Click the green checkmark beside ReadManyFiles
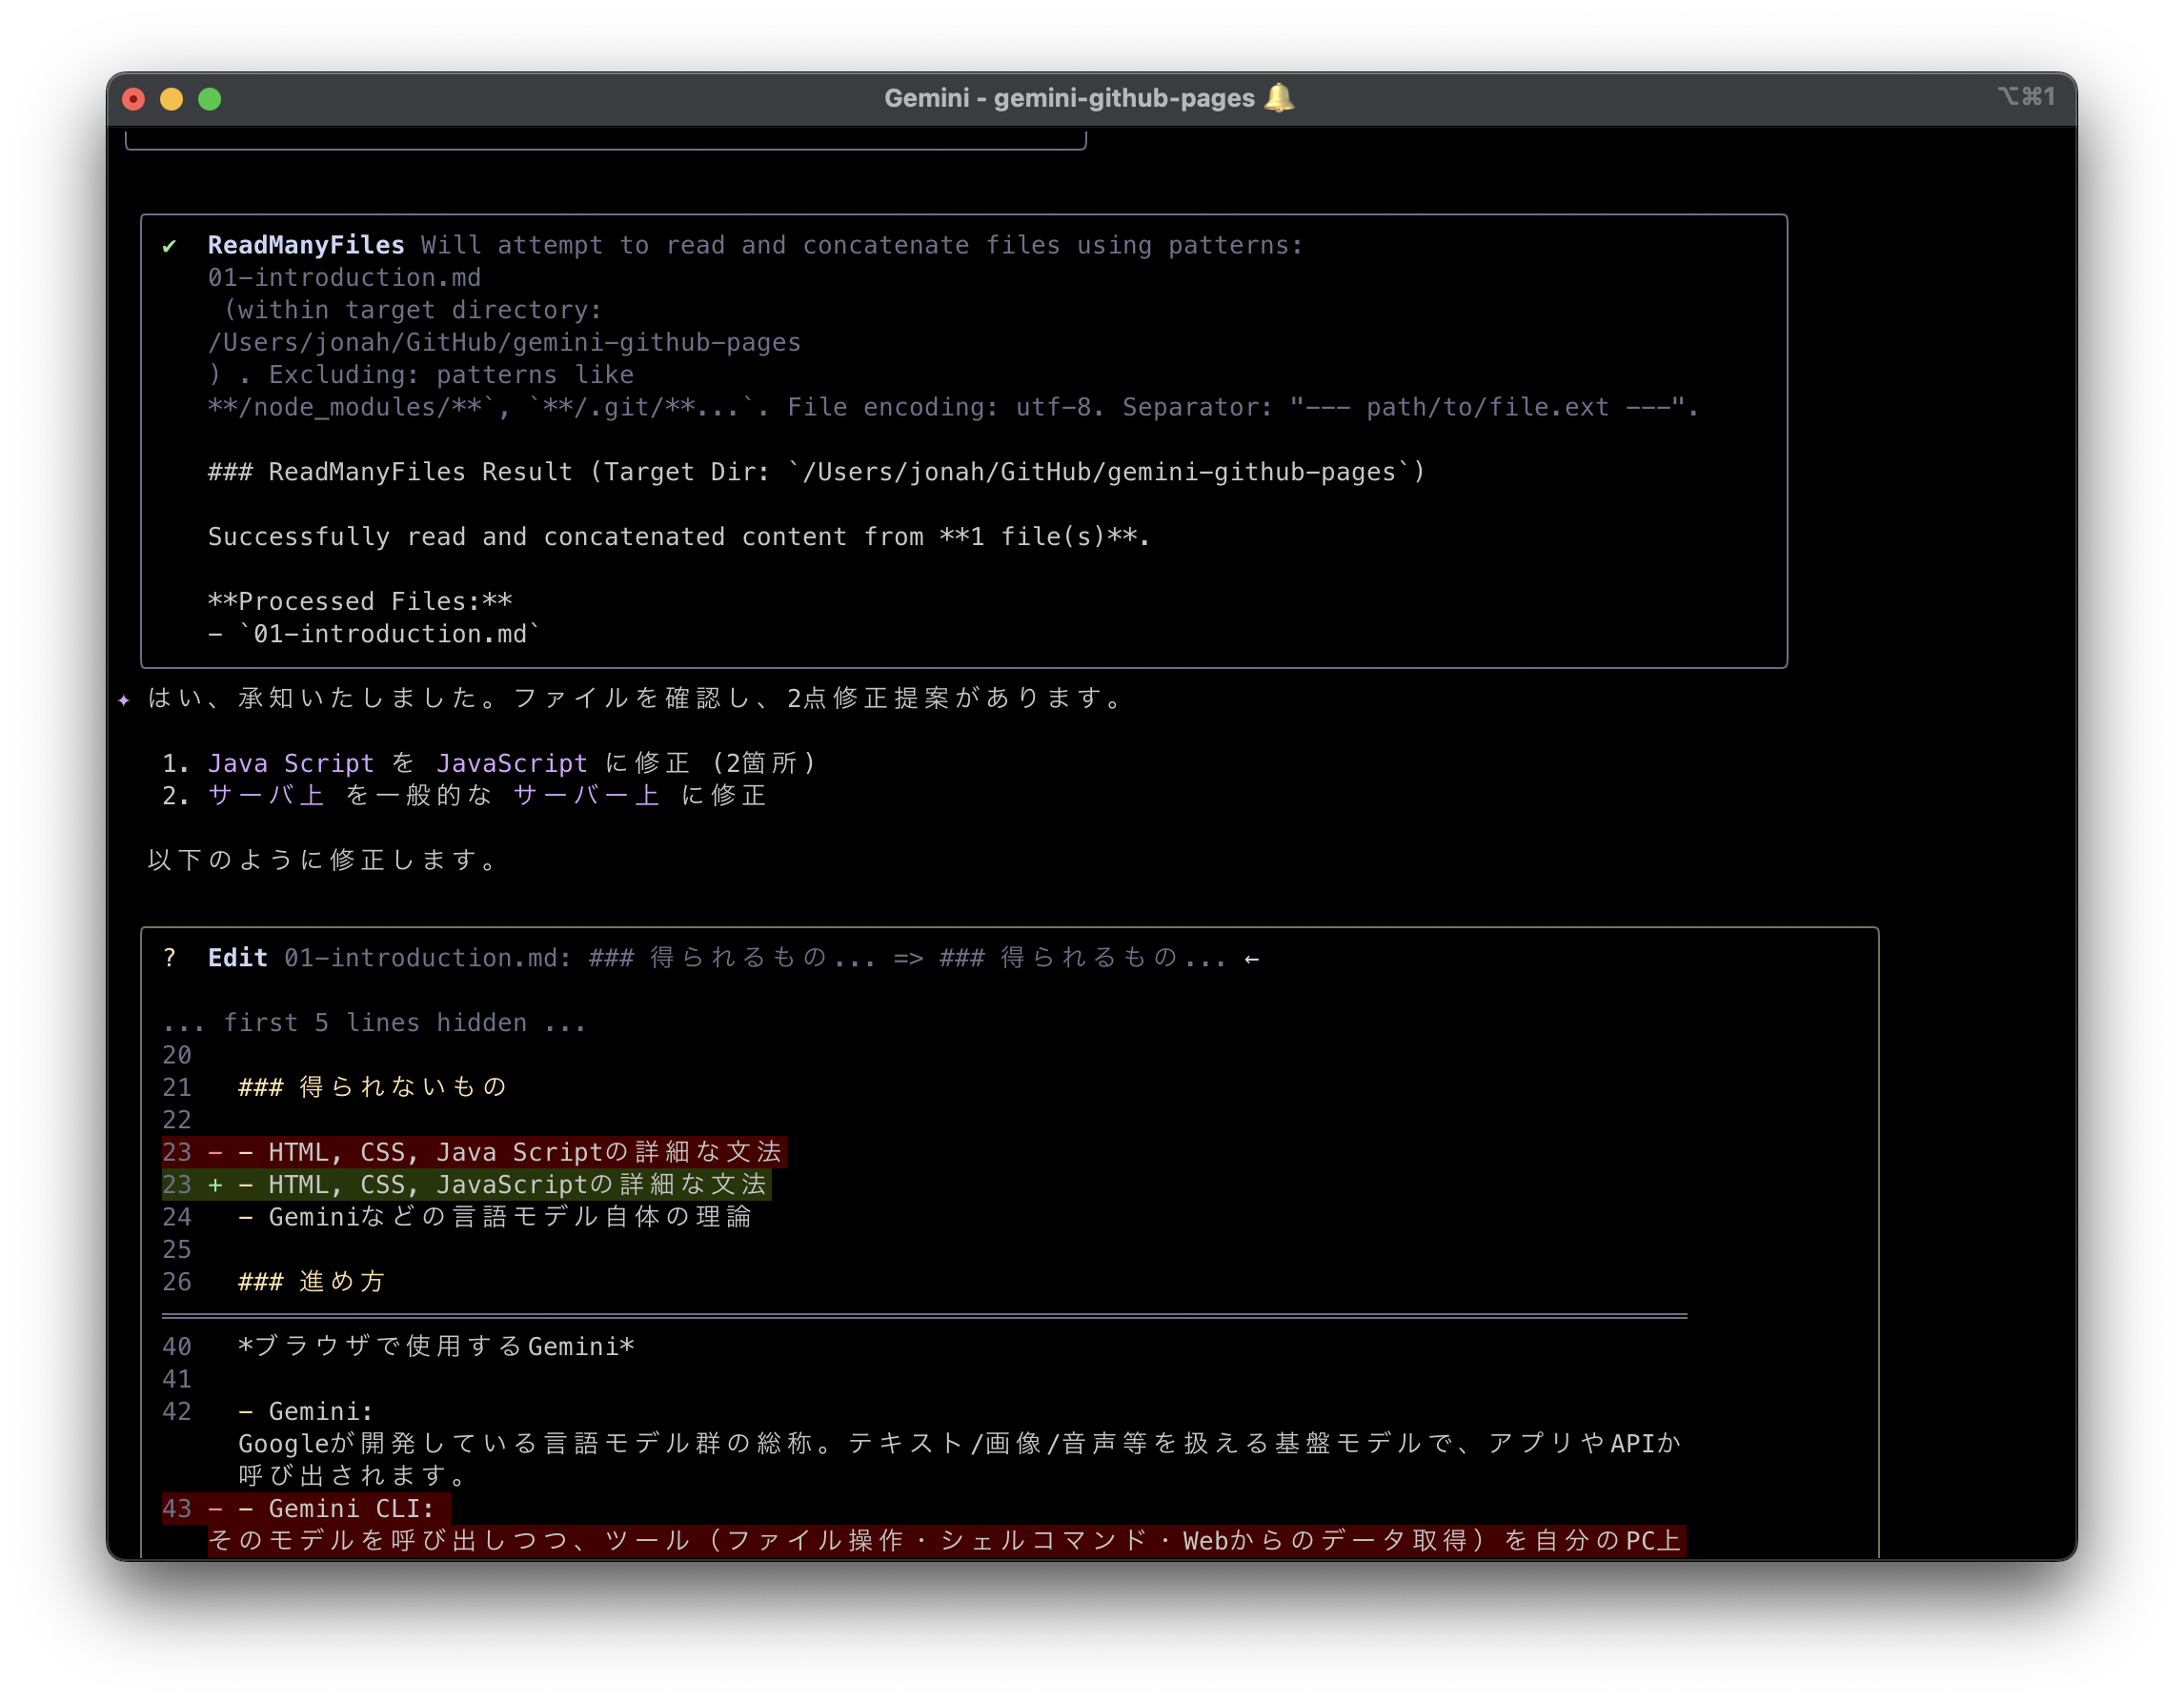Viewport: 2184px width, 1702px height. 170,246
